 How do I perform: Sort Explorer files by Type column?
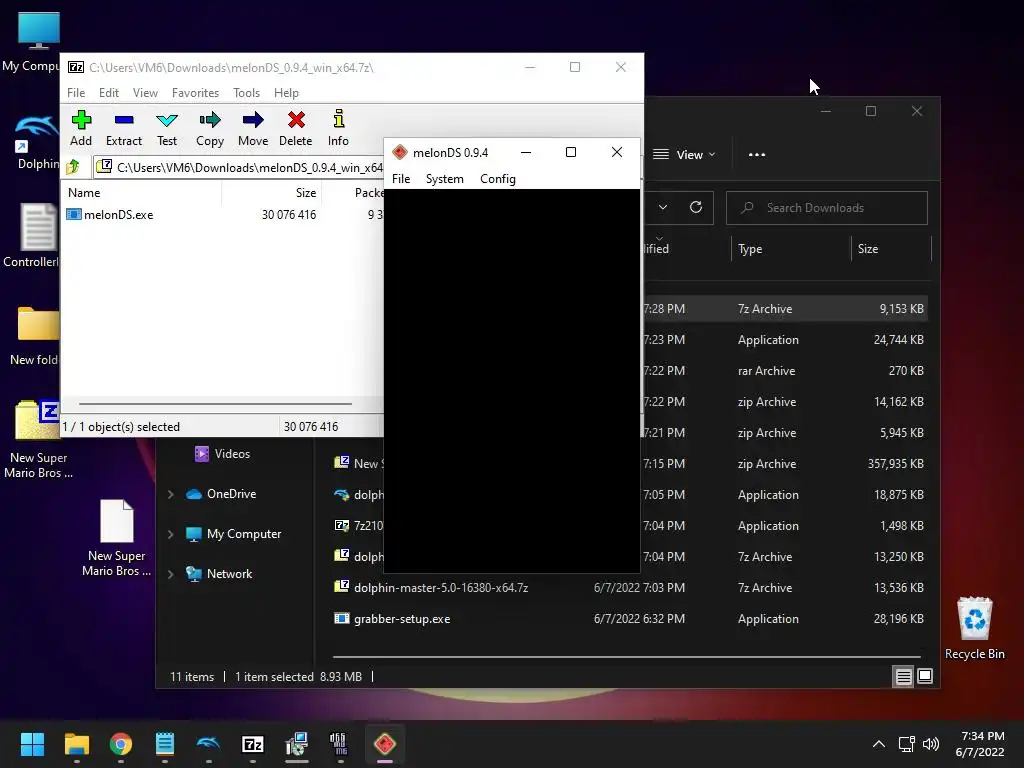(750, 249)
